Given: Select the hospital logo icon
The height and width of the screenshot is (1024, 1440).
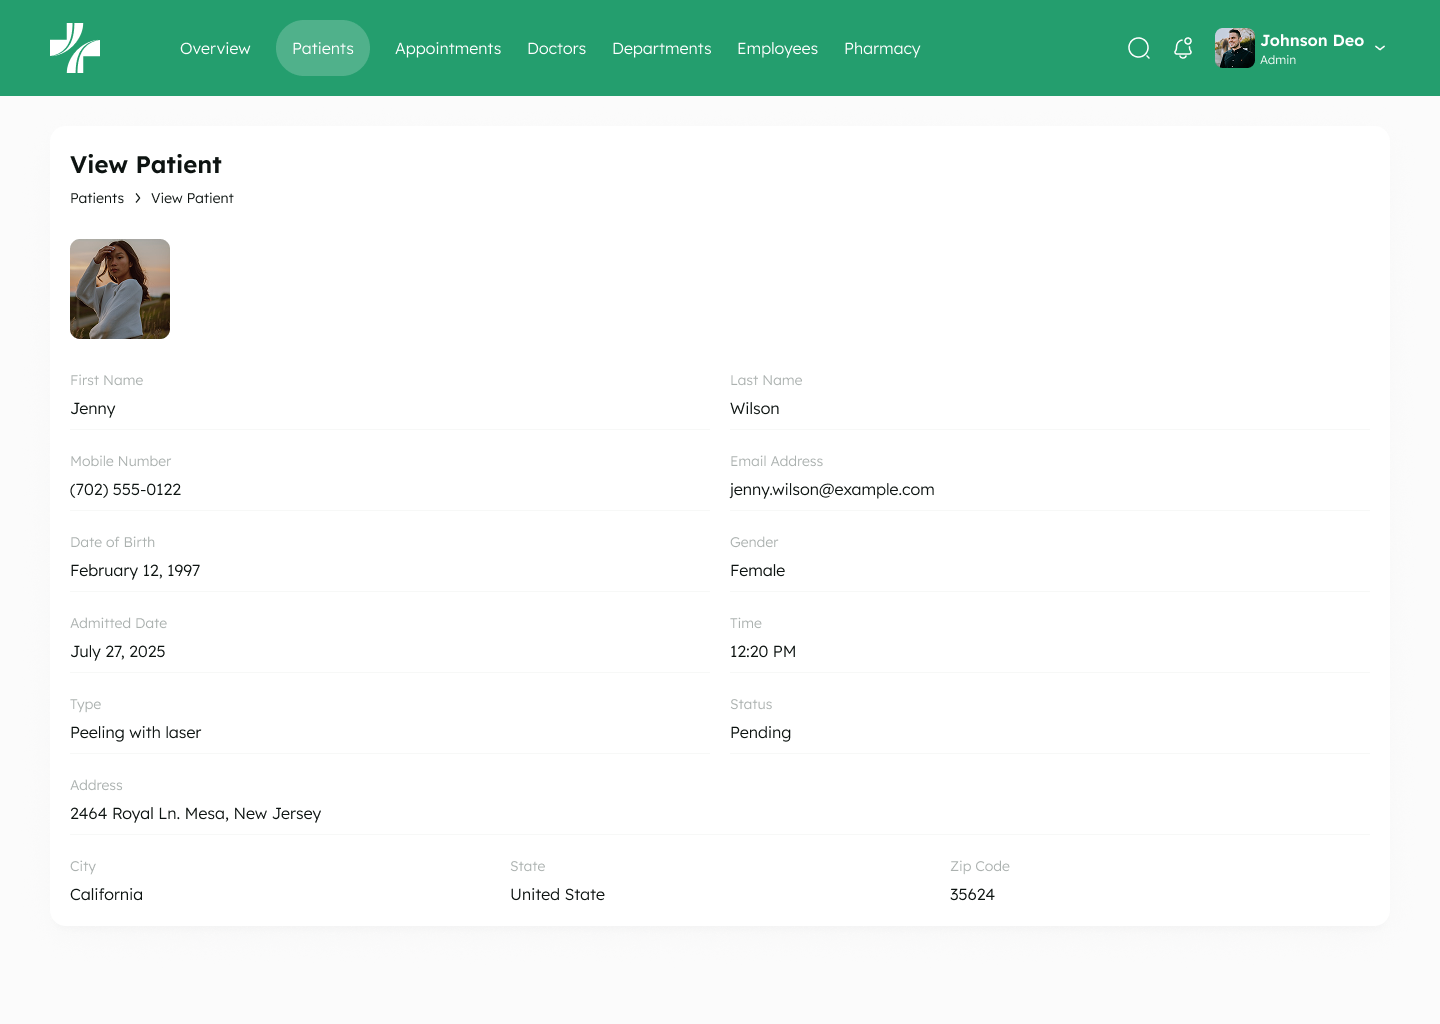Looking at the screenshot, I should pos(75,47).
